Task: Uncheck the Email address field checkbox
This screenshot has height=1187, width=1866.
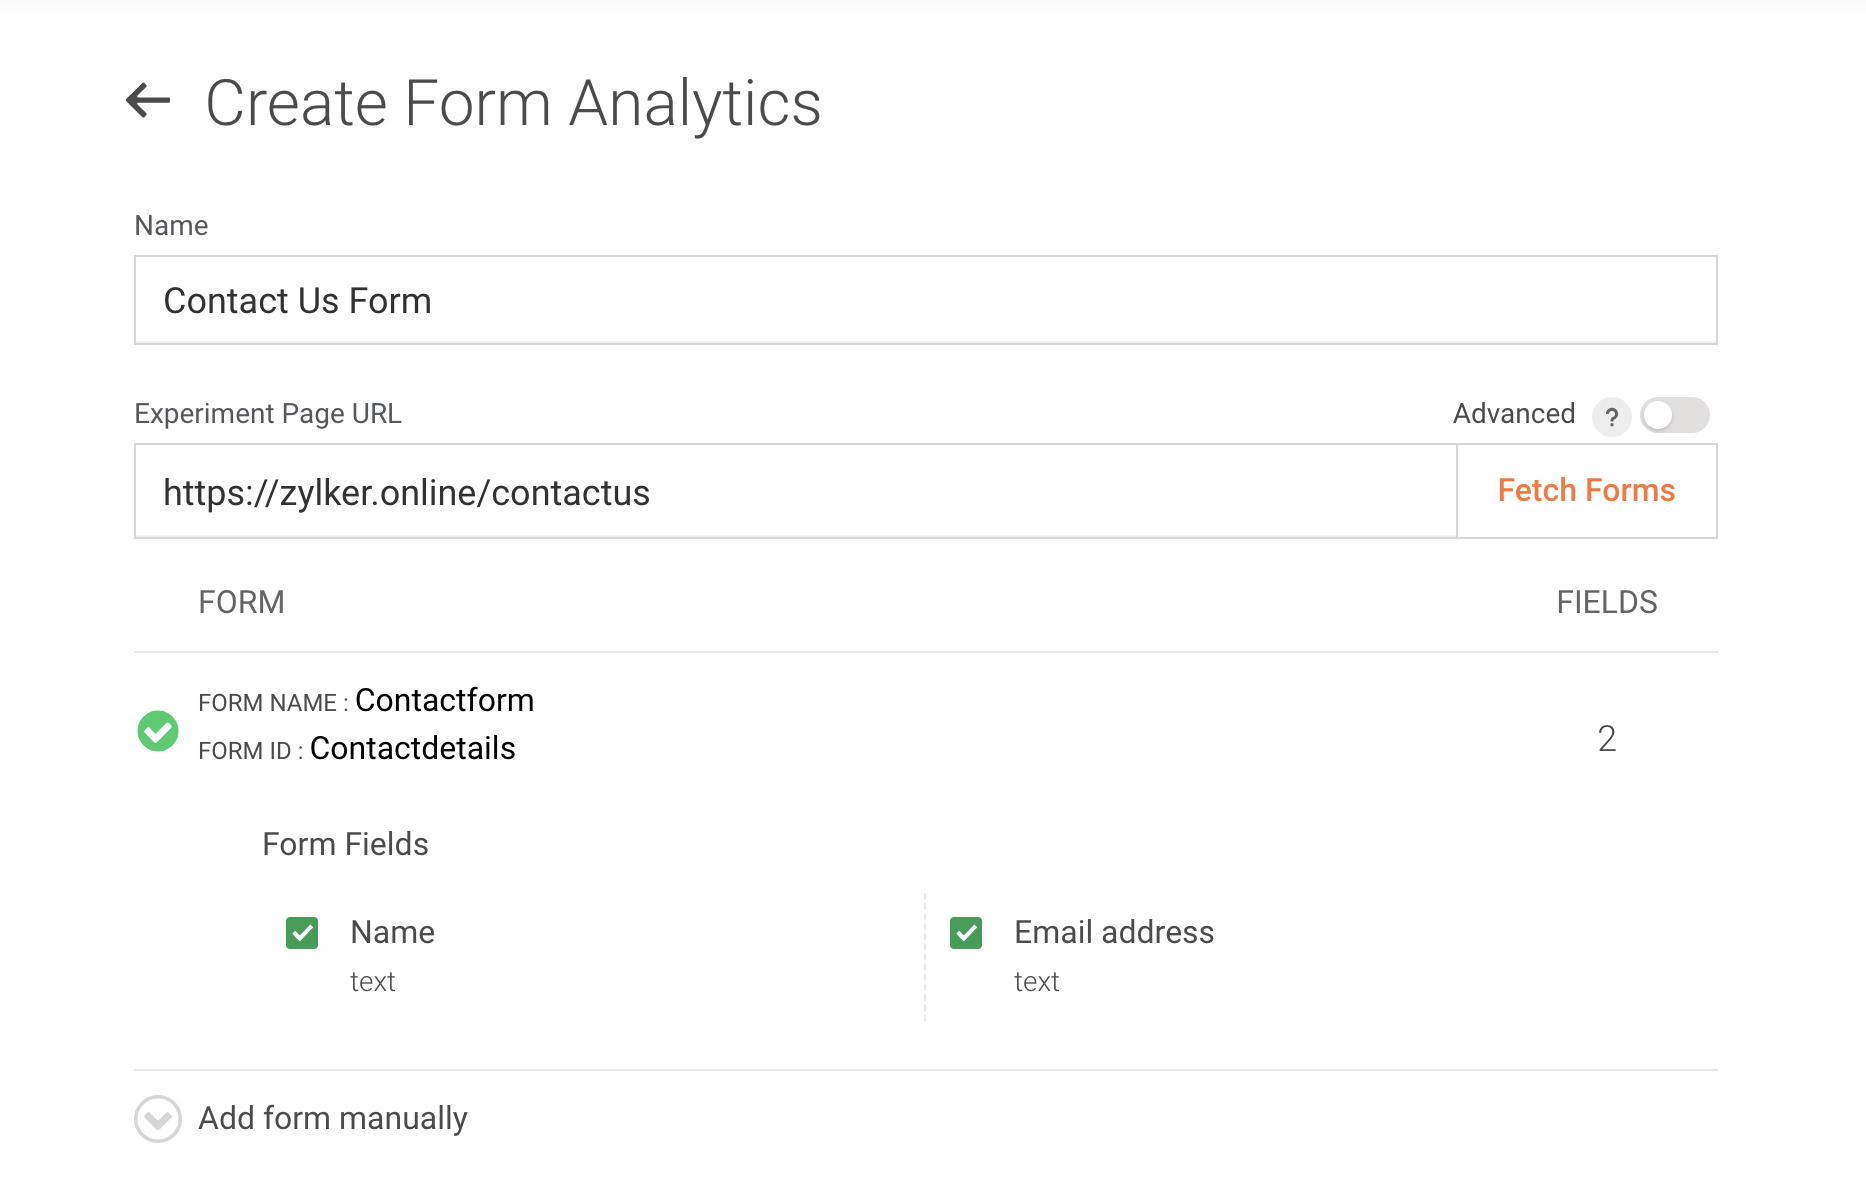Action: click(966, 933)
